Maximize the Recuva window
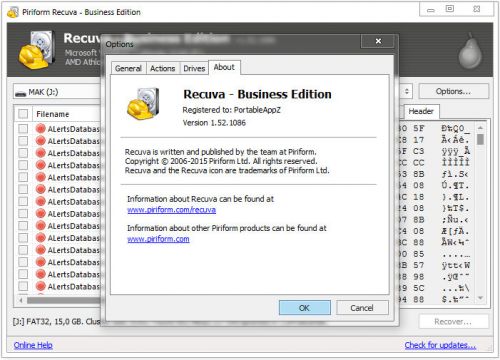Viewport: 500px width, 360px height. point(450,9)
